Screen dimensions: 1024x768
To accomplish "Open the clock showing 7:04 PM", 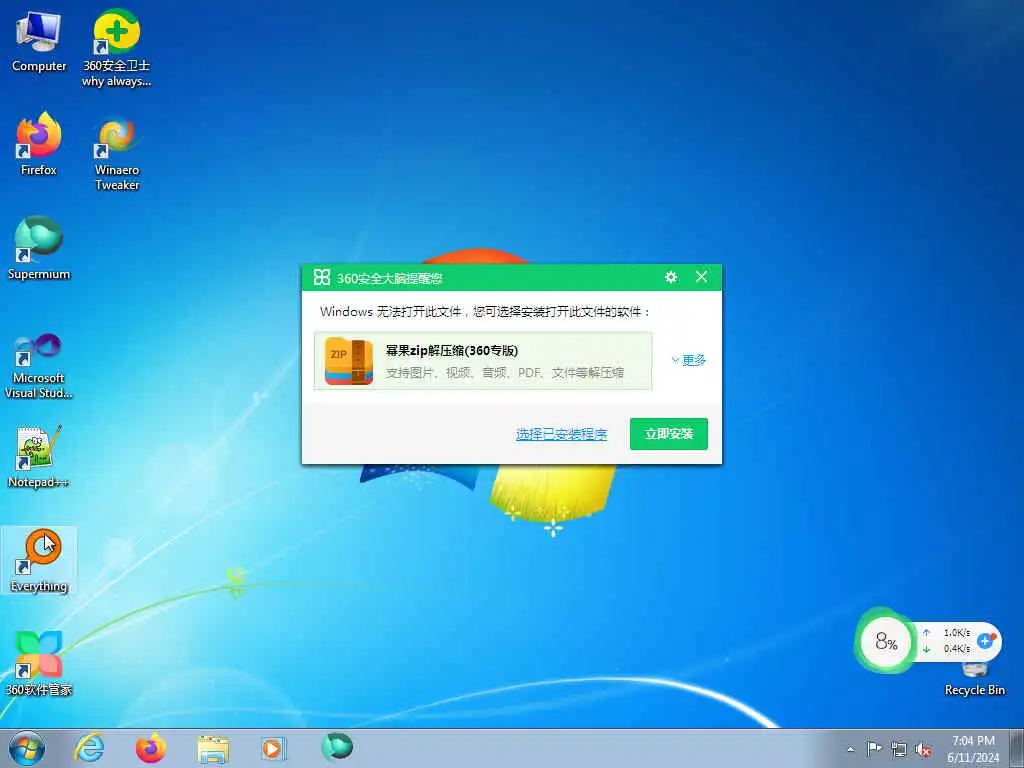I will point(973,749).
